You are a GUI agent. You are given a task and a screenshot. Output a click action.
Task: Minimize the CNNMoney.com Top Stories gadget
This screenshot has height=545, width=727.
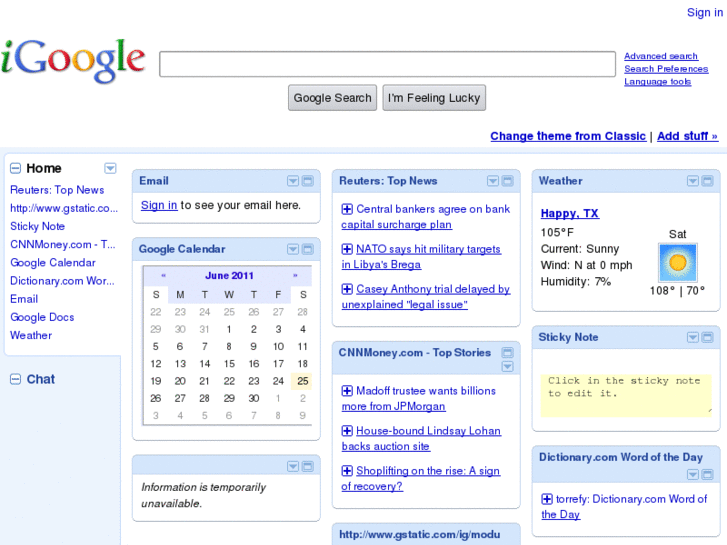pos(508,352)
